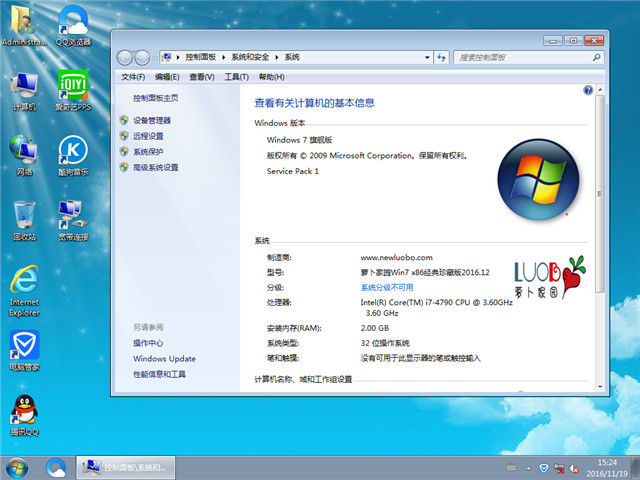Click the shield icon beside 设备管理器
Screen dimensions: 640x480
[124, 120]
